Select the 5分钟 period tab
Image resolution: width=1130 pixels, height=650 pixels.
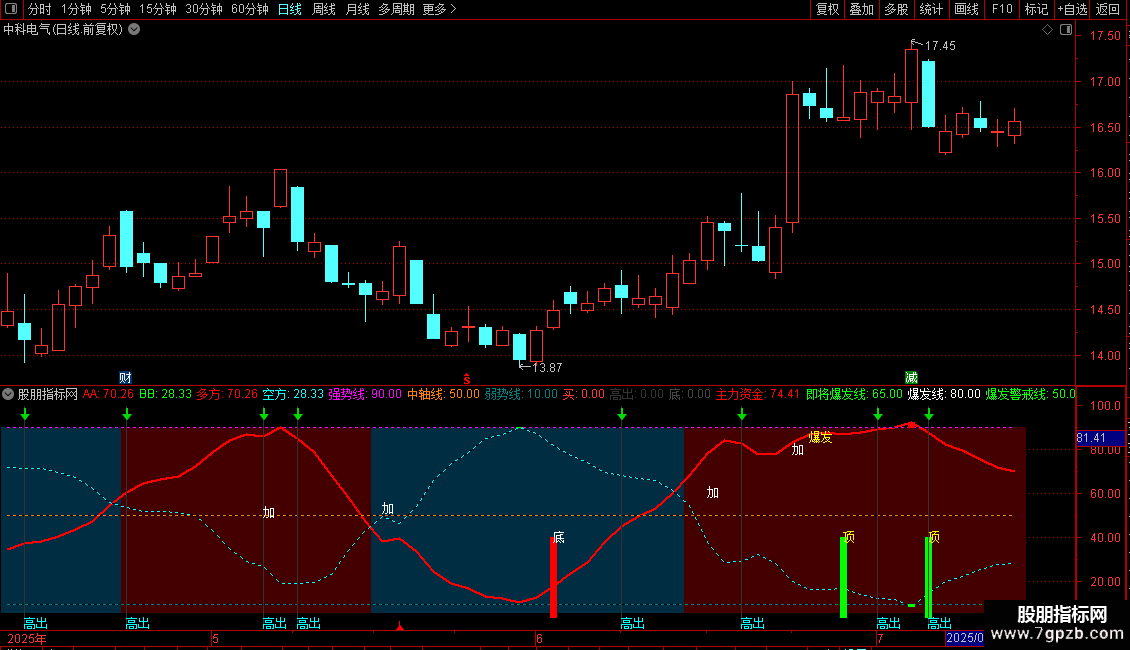pyautogui.click(x=115, y=9)
